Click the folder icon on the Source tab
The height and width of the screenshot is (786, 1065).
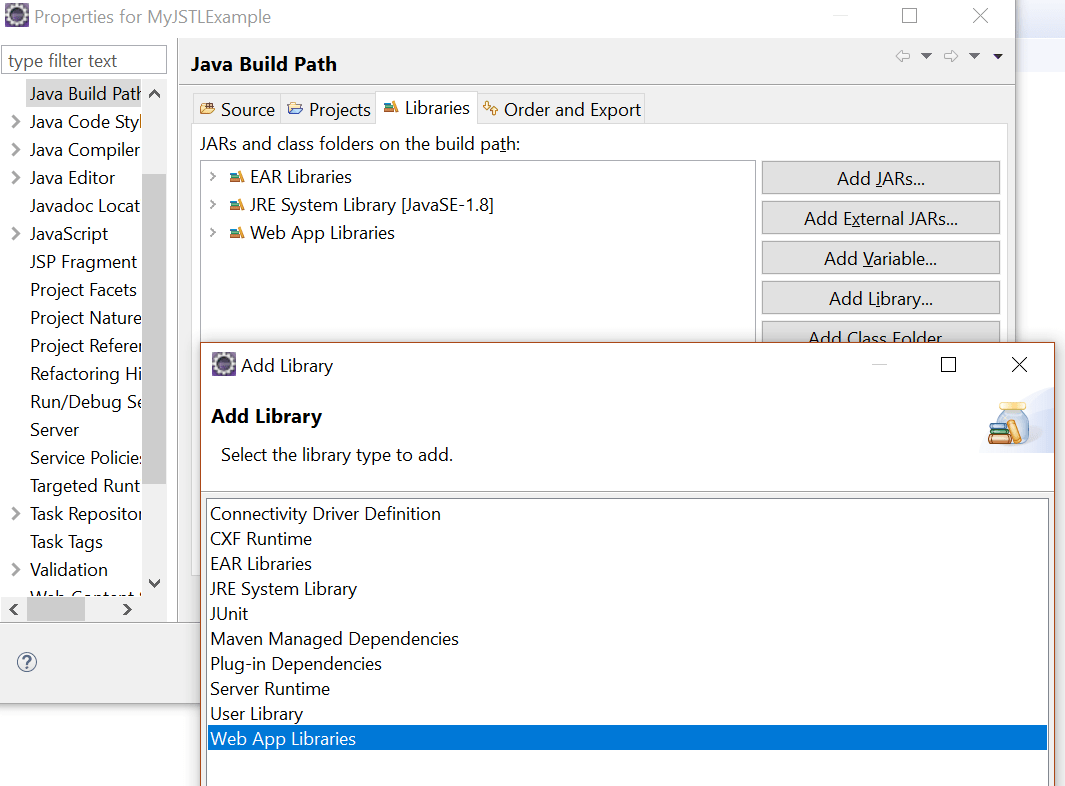tap(211, 108)
